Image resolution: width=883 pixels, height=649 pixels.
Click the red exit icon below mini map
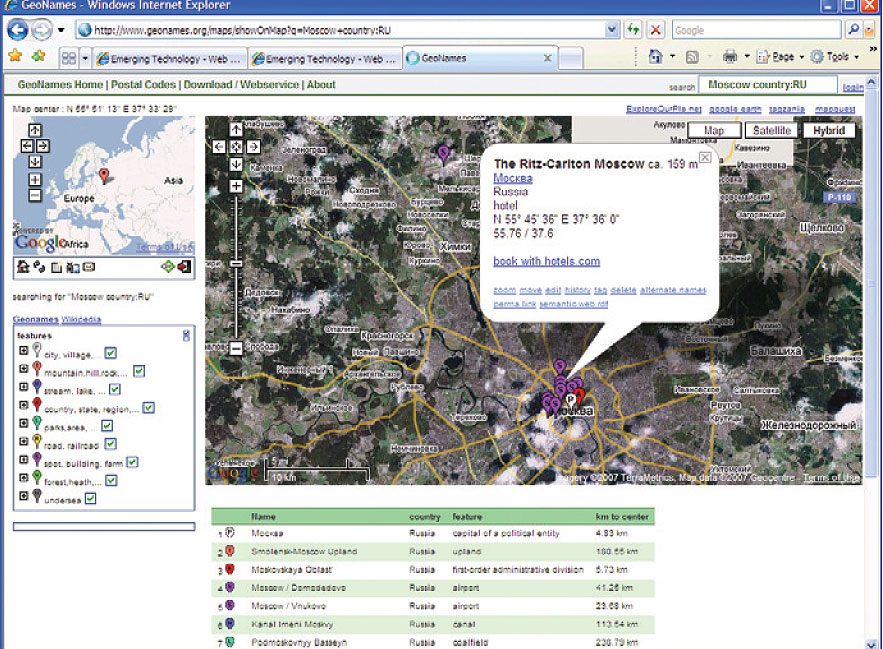[x=184, y=266]
